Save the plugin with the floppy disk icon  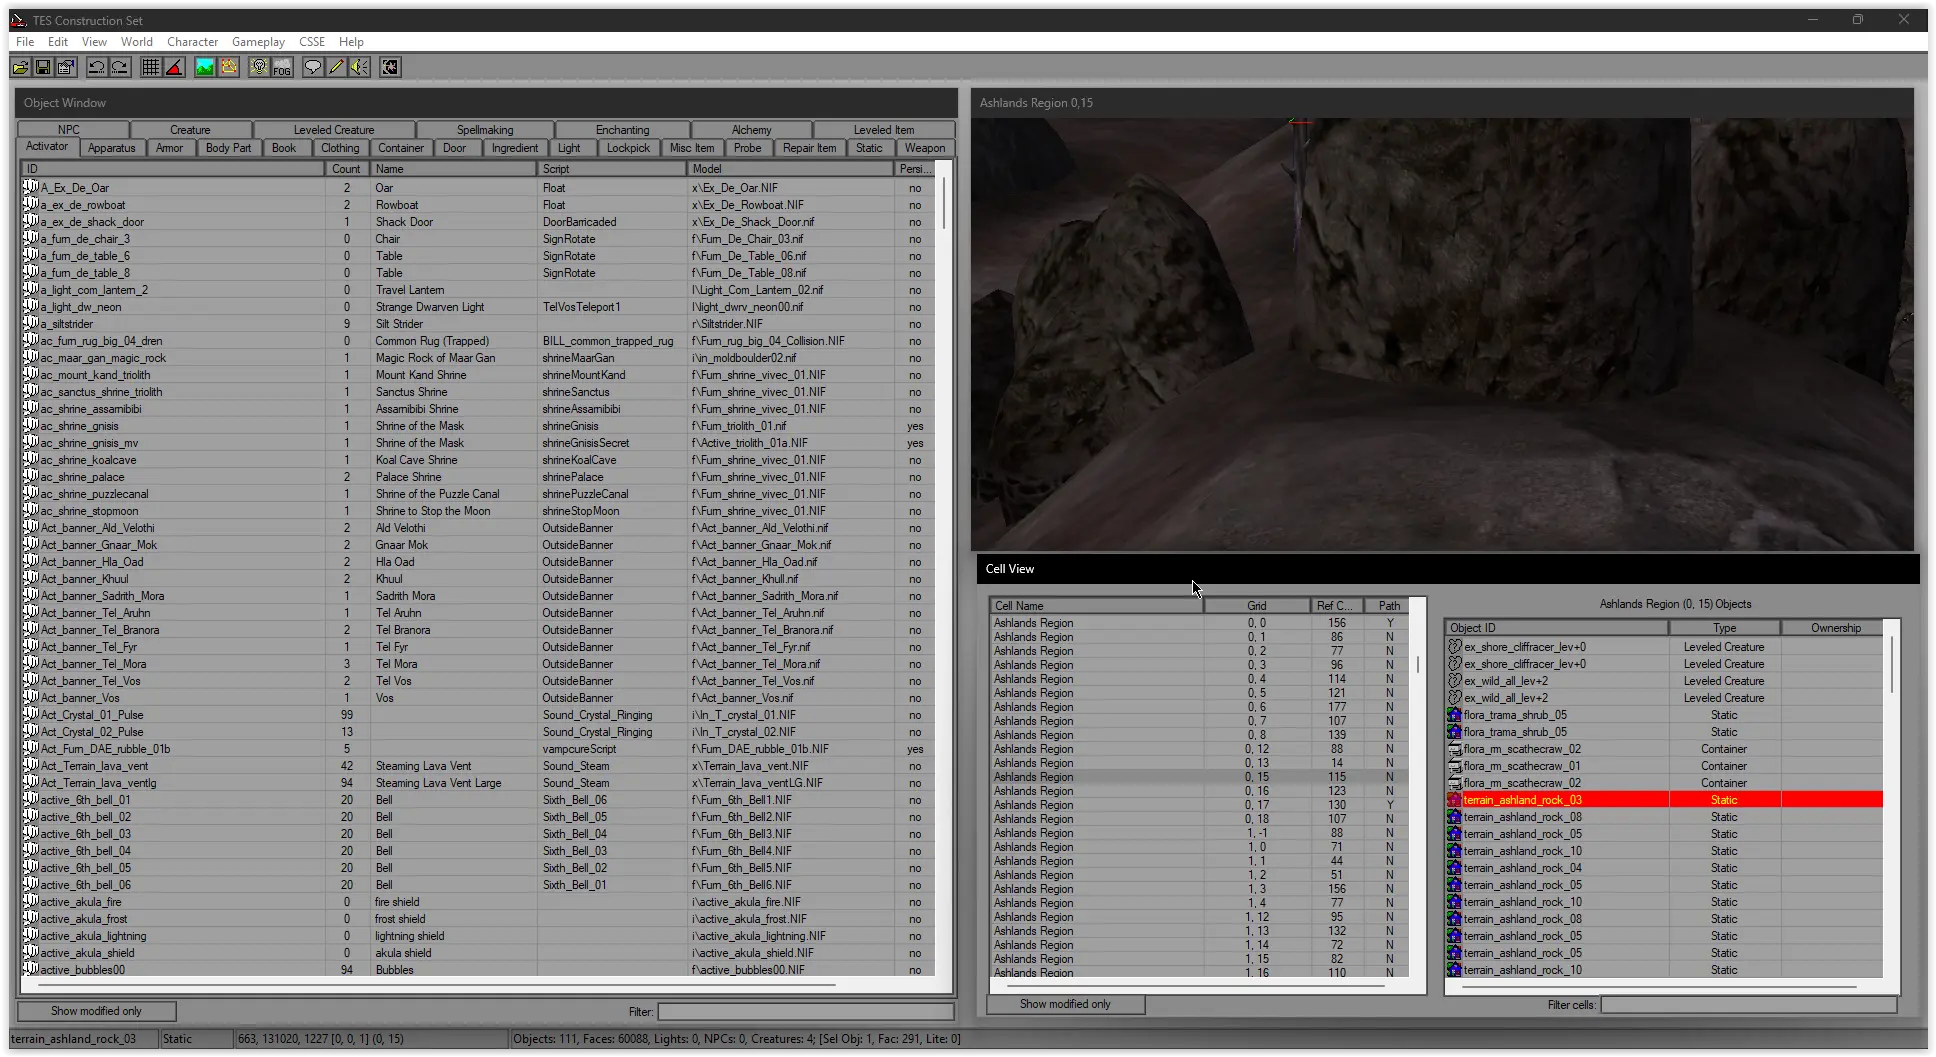pyautogui.click(x=43, y=67)
